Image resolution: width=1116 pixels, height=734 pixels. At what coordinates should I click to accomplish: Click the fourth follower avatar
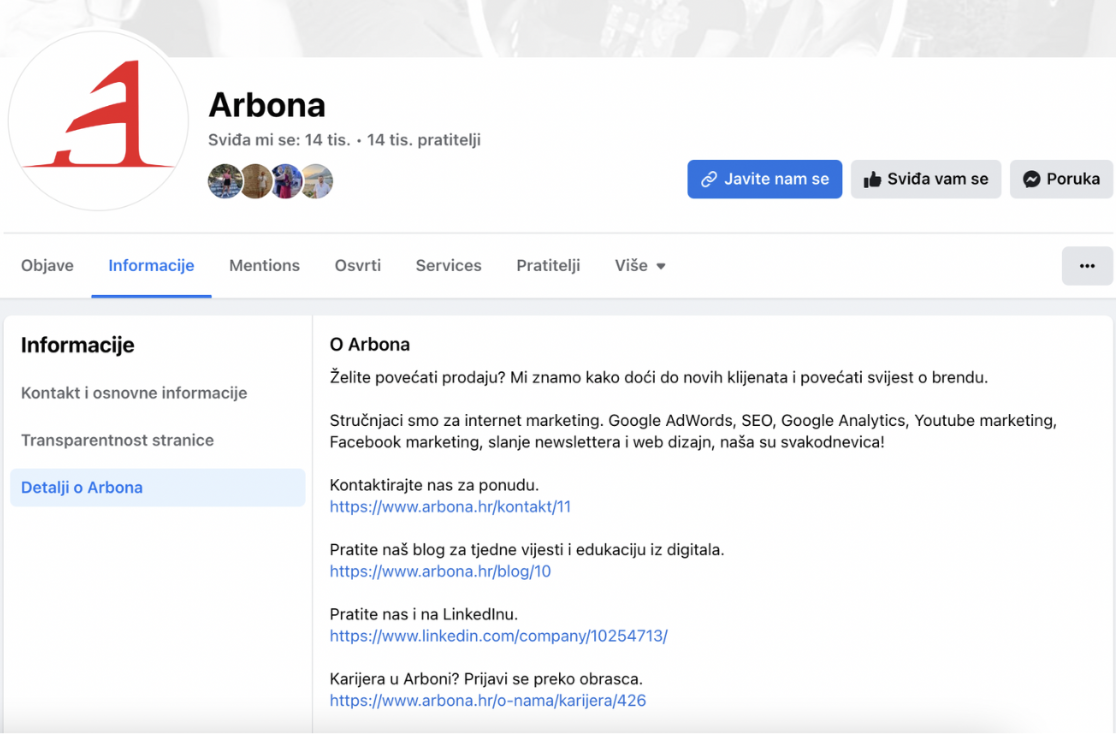click(317, 181)
